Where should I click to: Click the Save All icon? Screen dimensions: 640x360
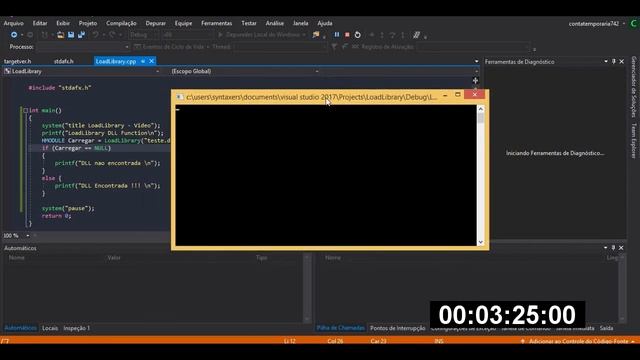pyautogui.click(x=81, y=35)
